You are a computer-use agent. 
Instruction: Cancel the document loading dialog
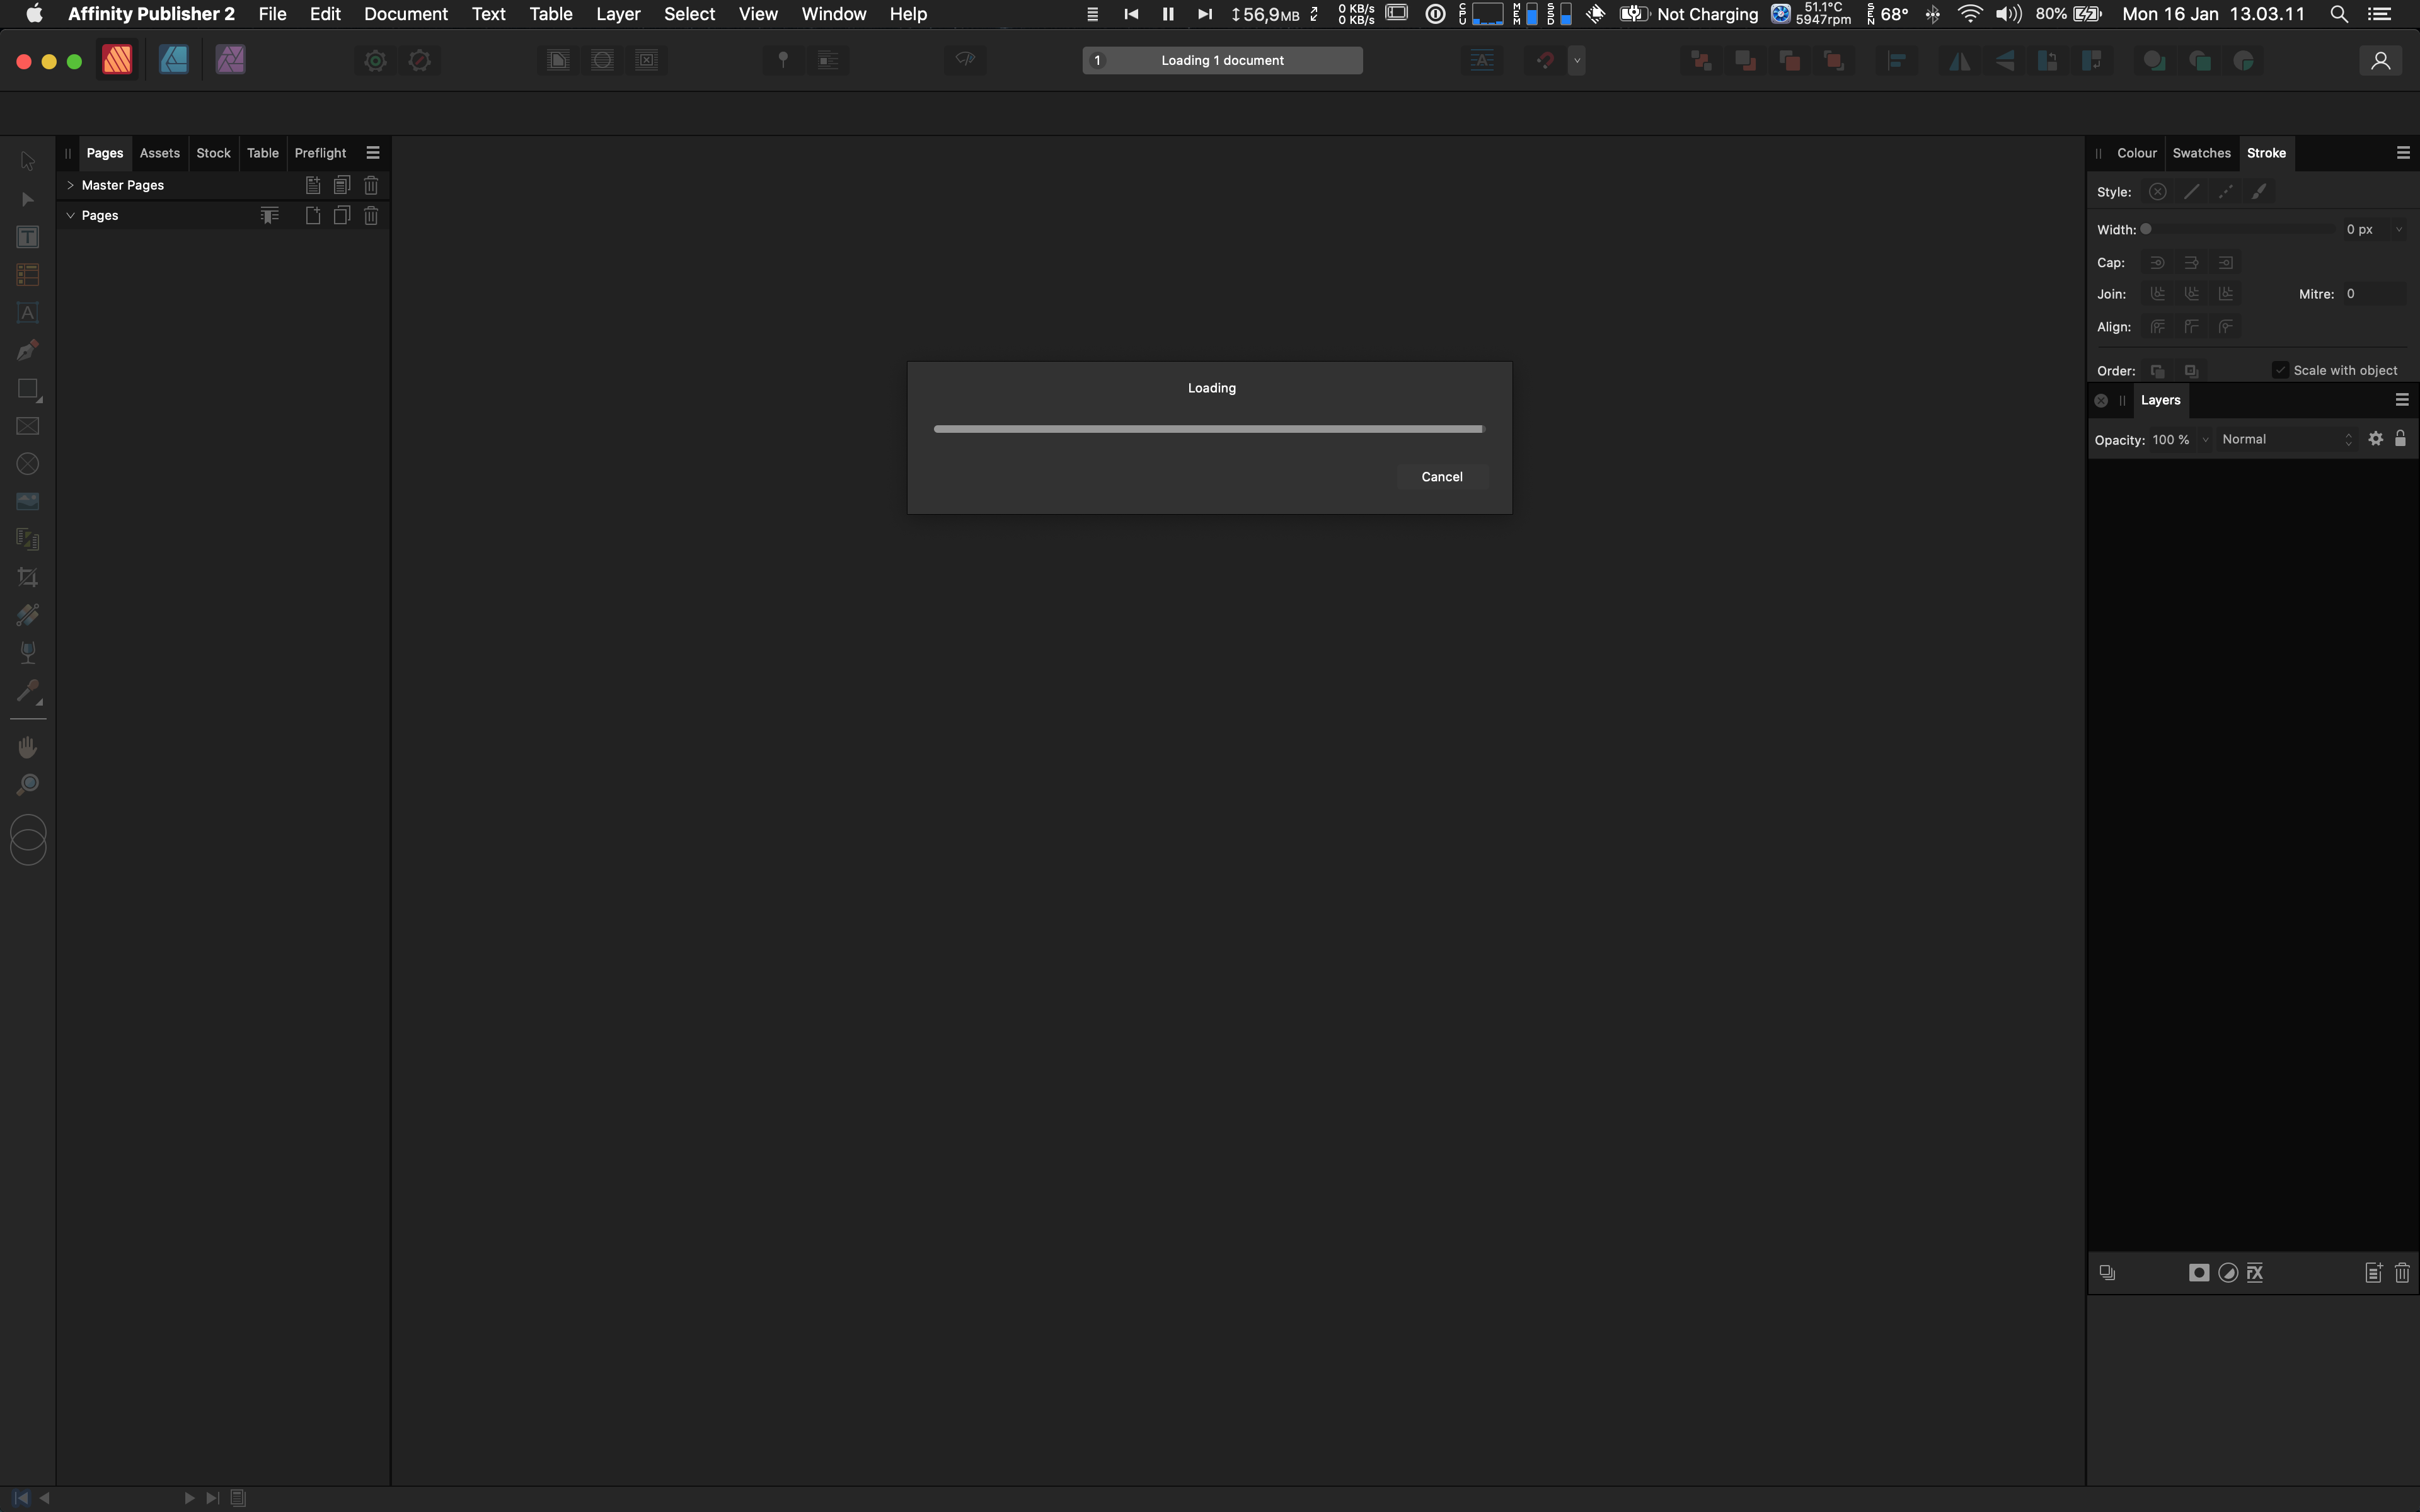tap(1441, 477)
